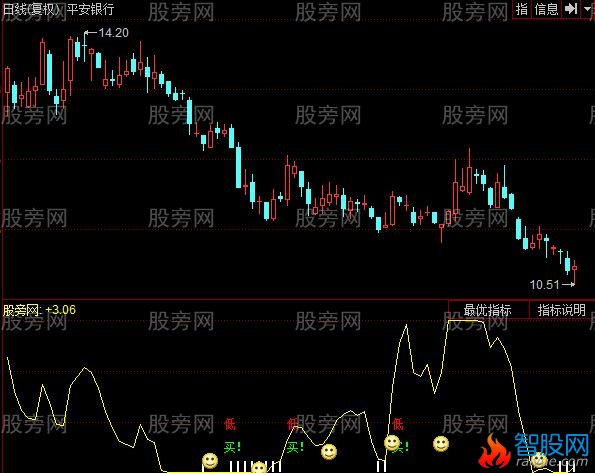Select the candlestick at the 14.20 high
The width and height of the screenshot is (595, 473).
pyautogui.click(x=84, y=46)
